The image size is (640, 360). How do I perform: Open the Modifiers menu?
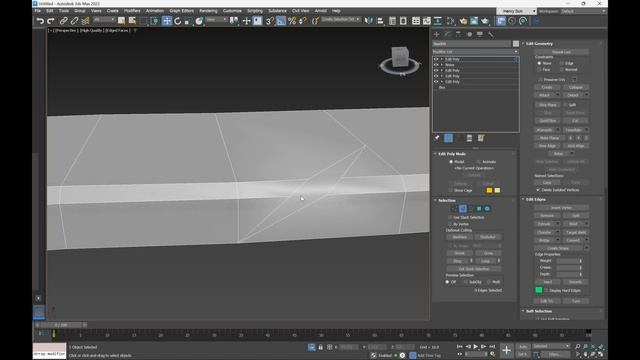click(x=132, y=11)
